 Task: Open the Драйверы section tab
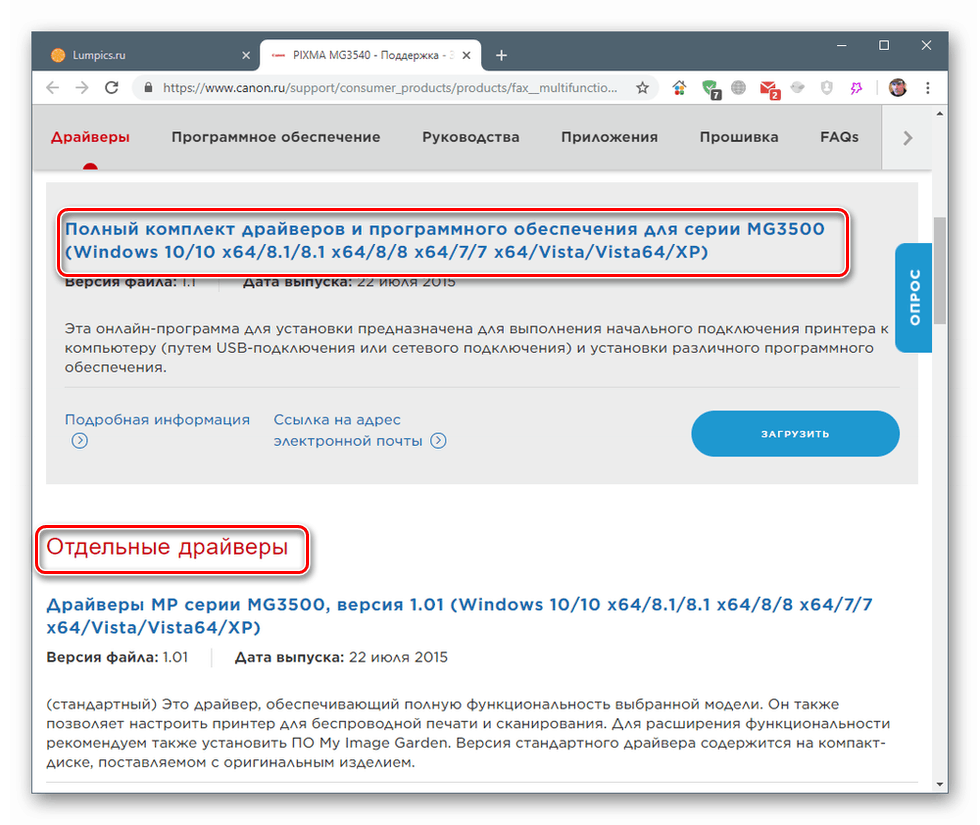(x=90, y=137)
